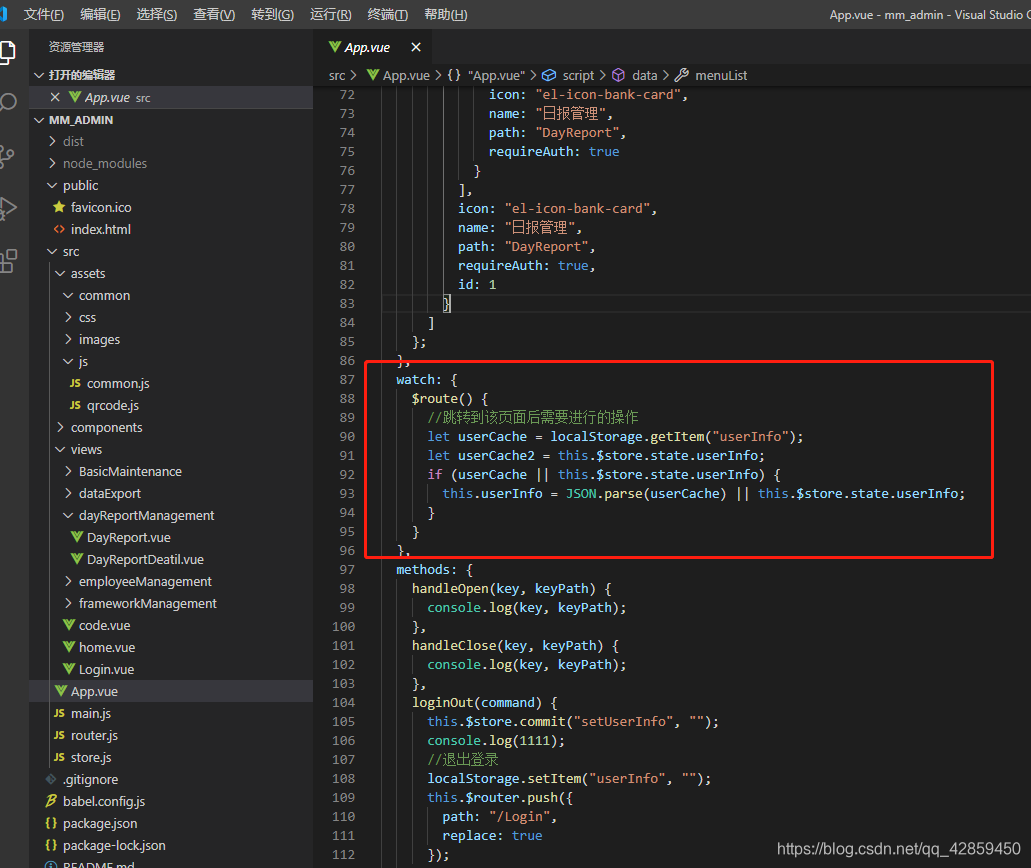The width and height of the screenshot is (1031, 868).
Task: Click the JS icon beside main.js
Action: [59, 713]
